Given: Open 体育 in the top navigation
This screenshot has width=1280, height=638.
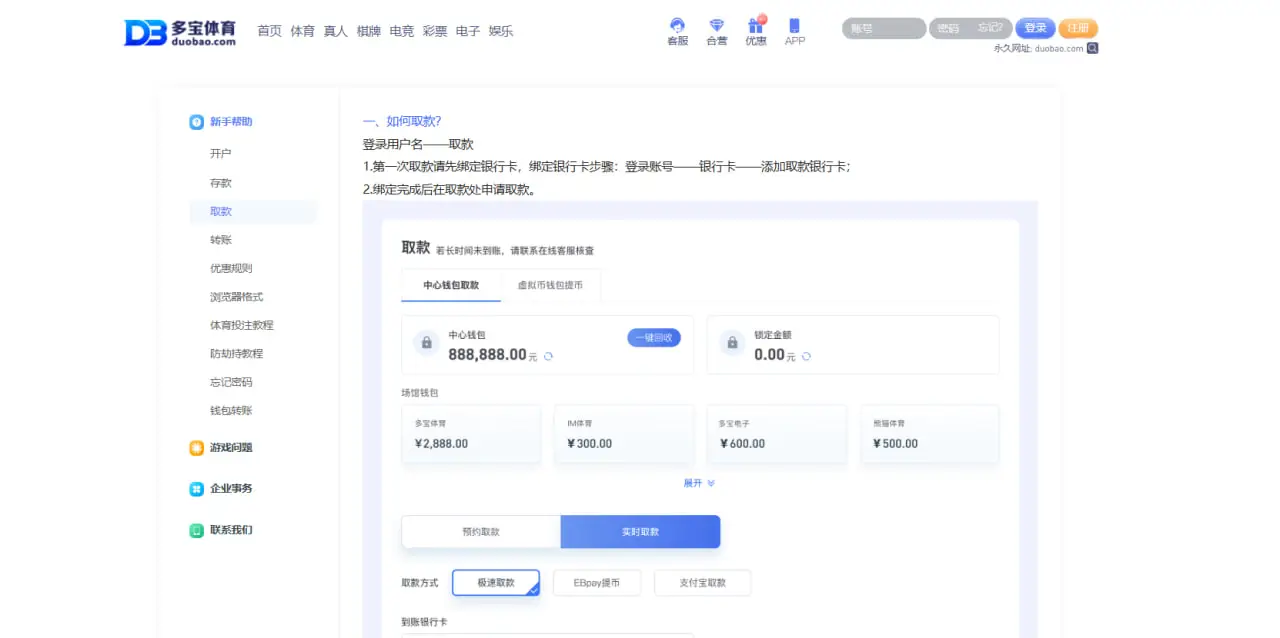Looking at the screenshot, I should coord(302,31).
